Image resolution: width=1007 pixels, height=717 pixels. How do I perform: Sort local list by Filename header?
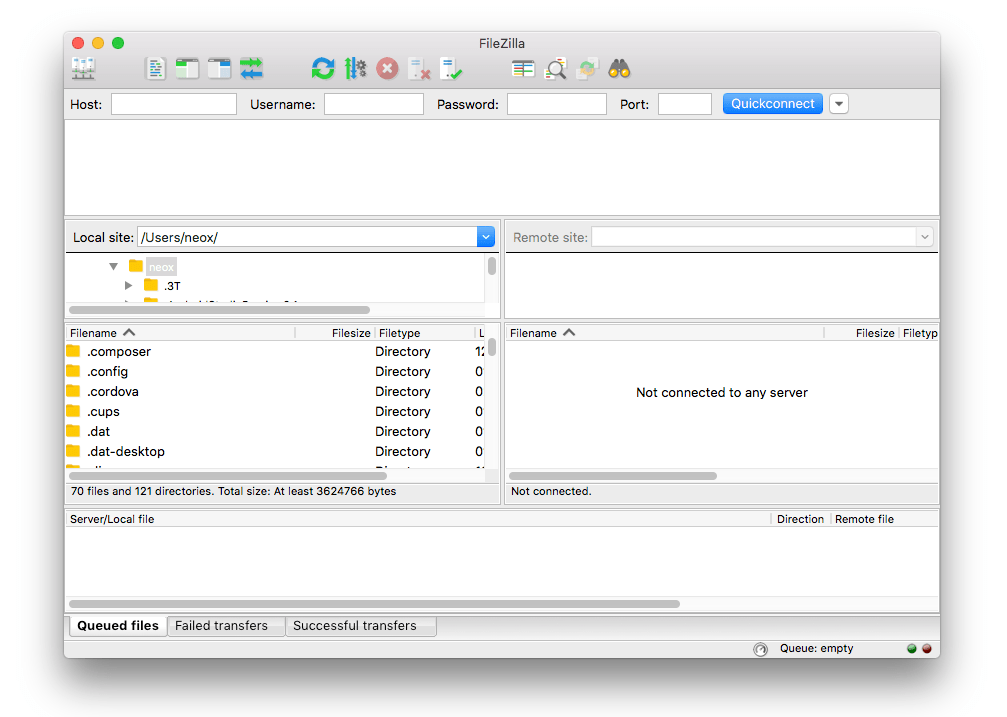[x=180, y=333]
